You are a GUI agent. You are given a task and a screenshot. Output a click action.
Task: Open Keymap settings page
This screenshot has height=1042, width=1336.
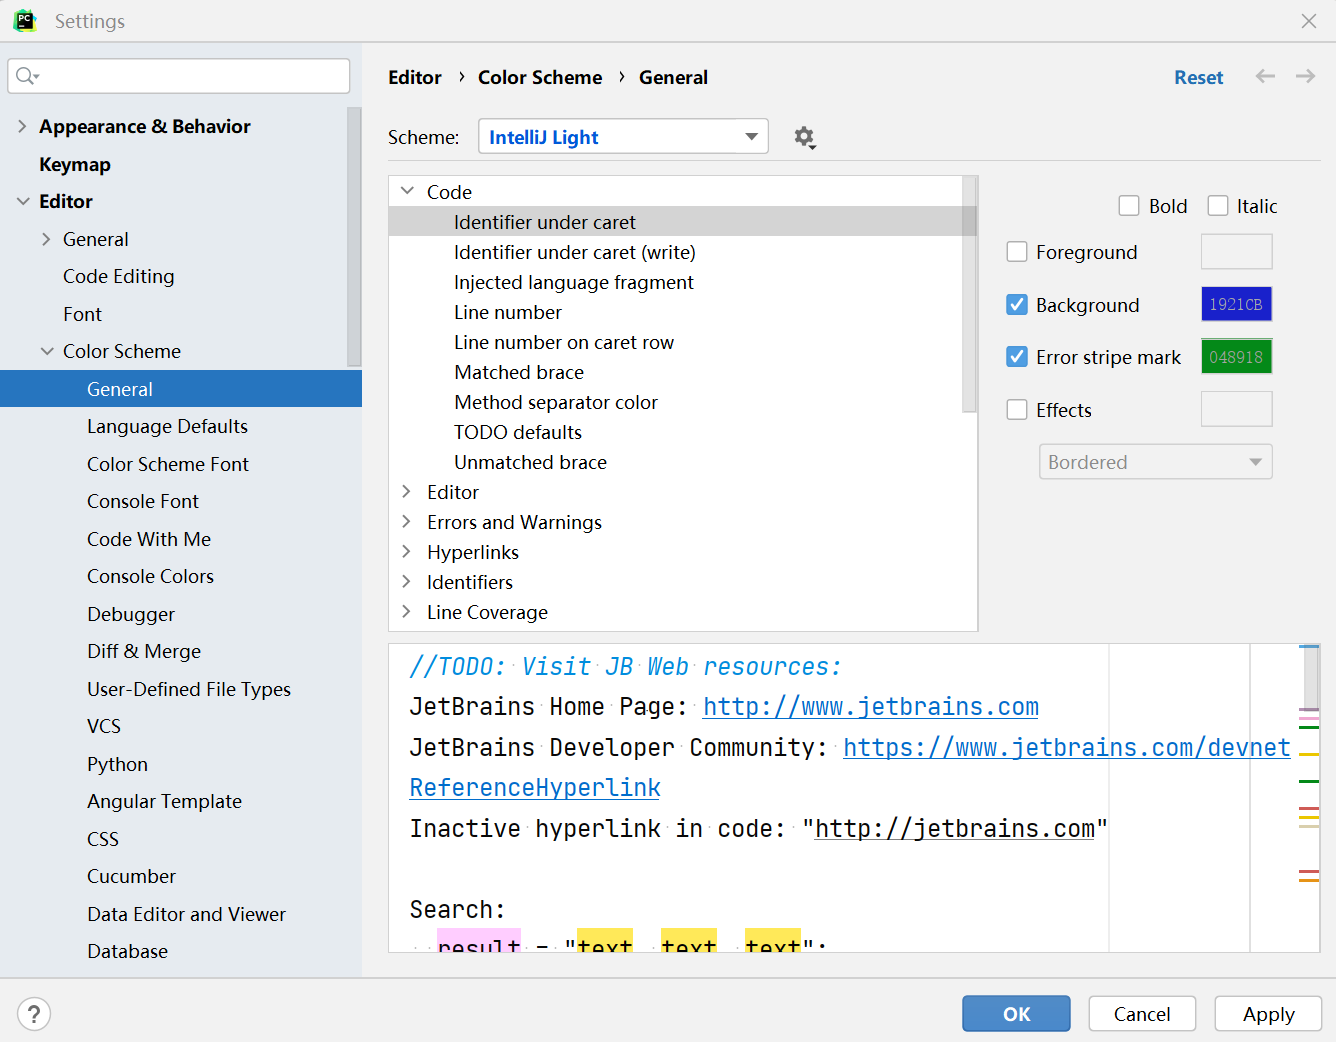75,164
